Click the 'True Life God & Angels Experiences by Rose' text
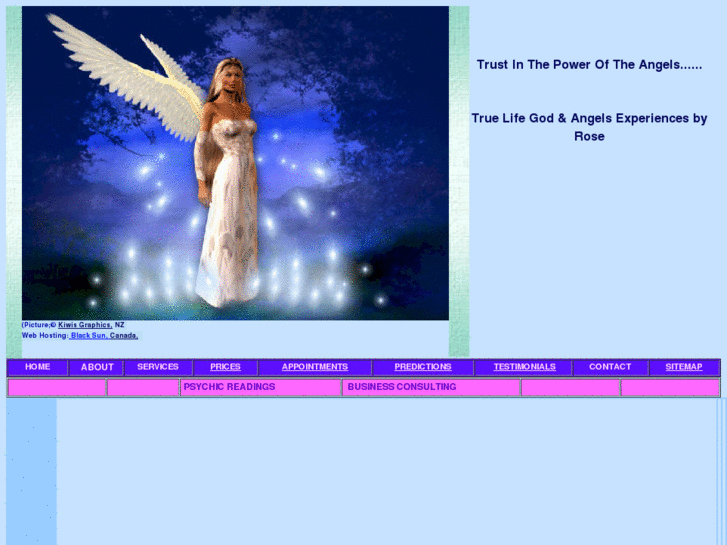Screen dimensions: 727x545 click(589, 127)
